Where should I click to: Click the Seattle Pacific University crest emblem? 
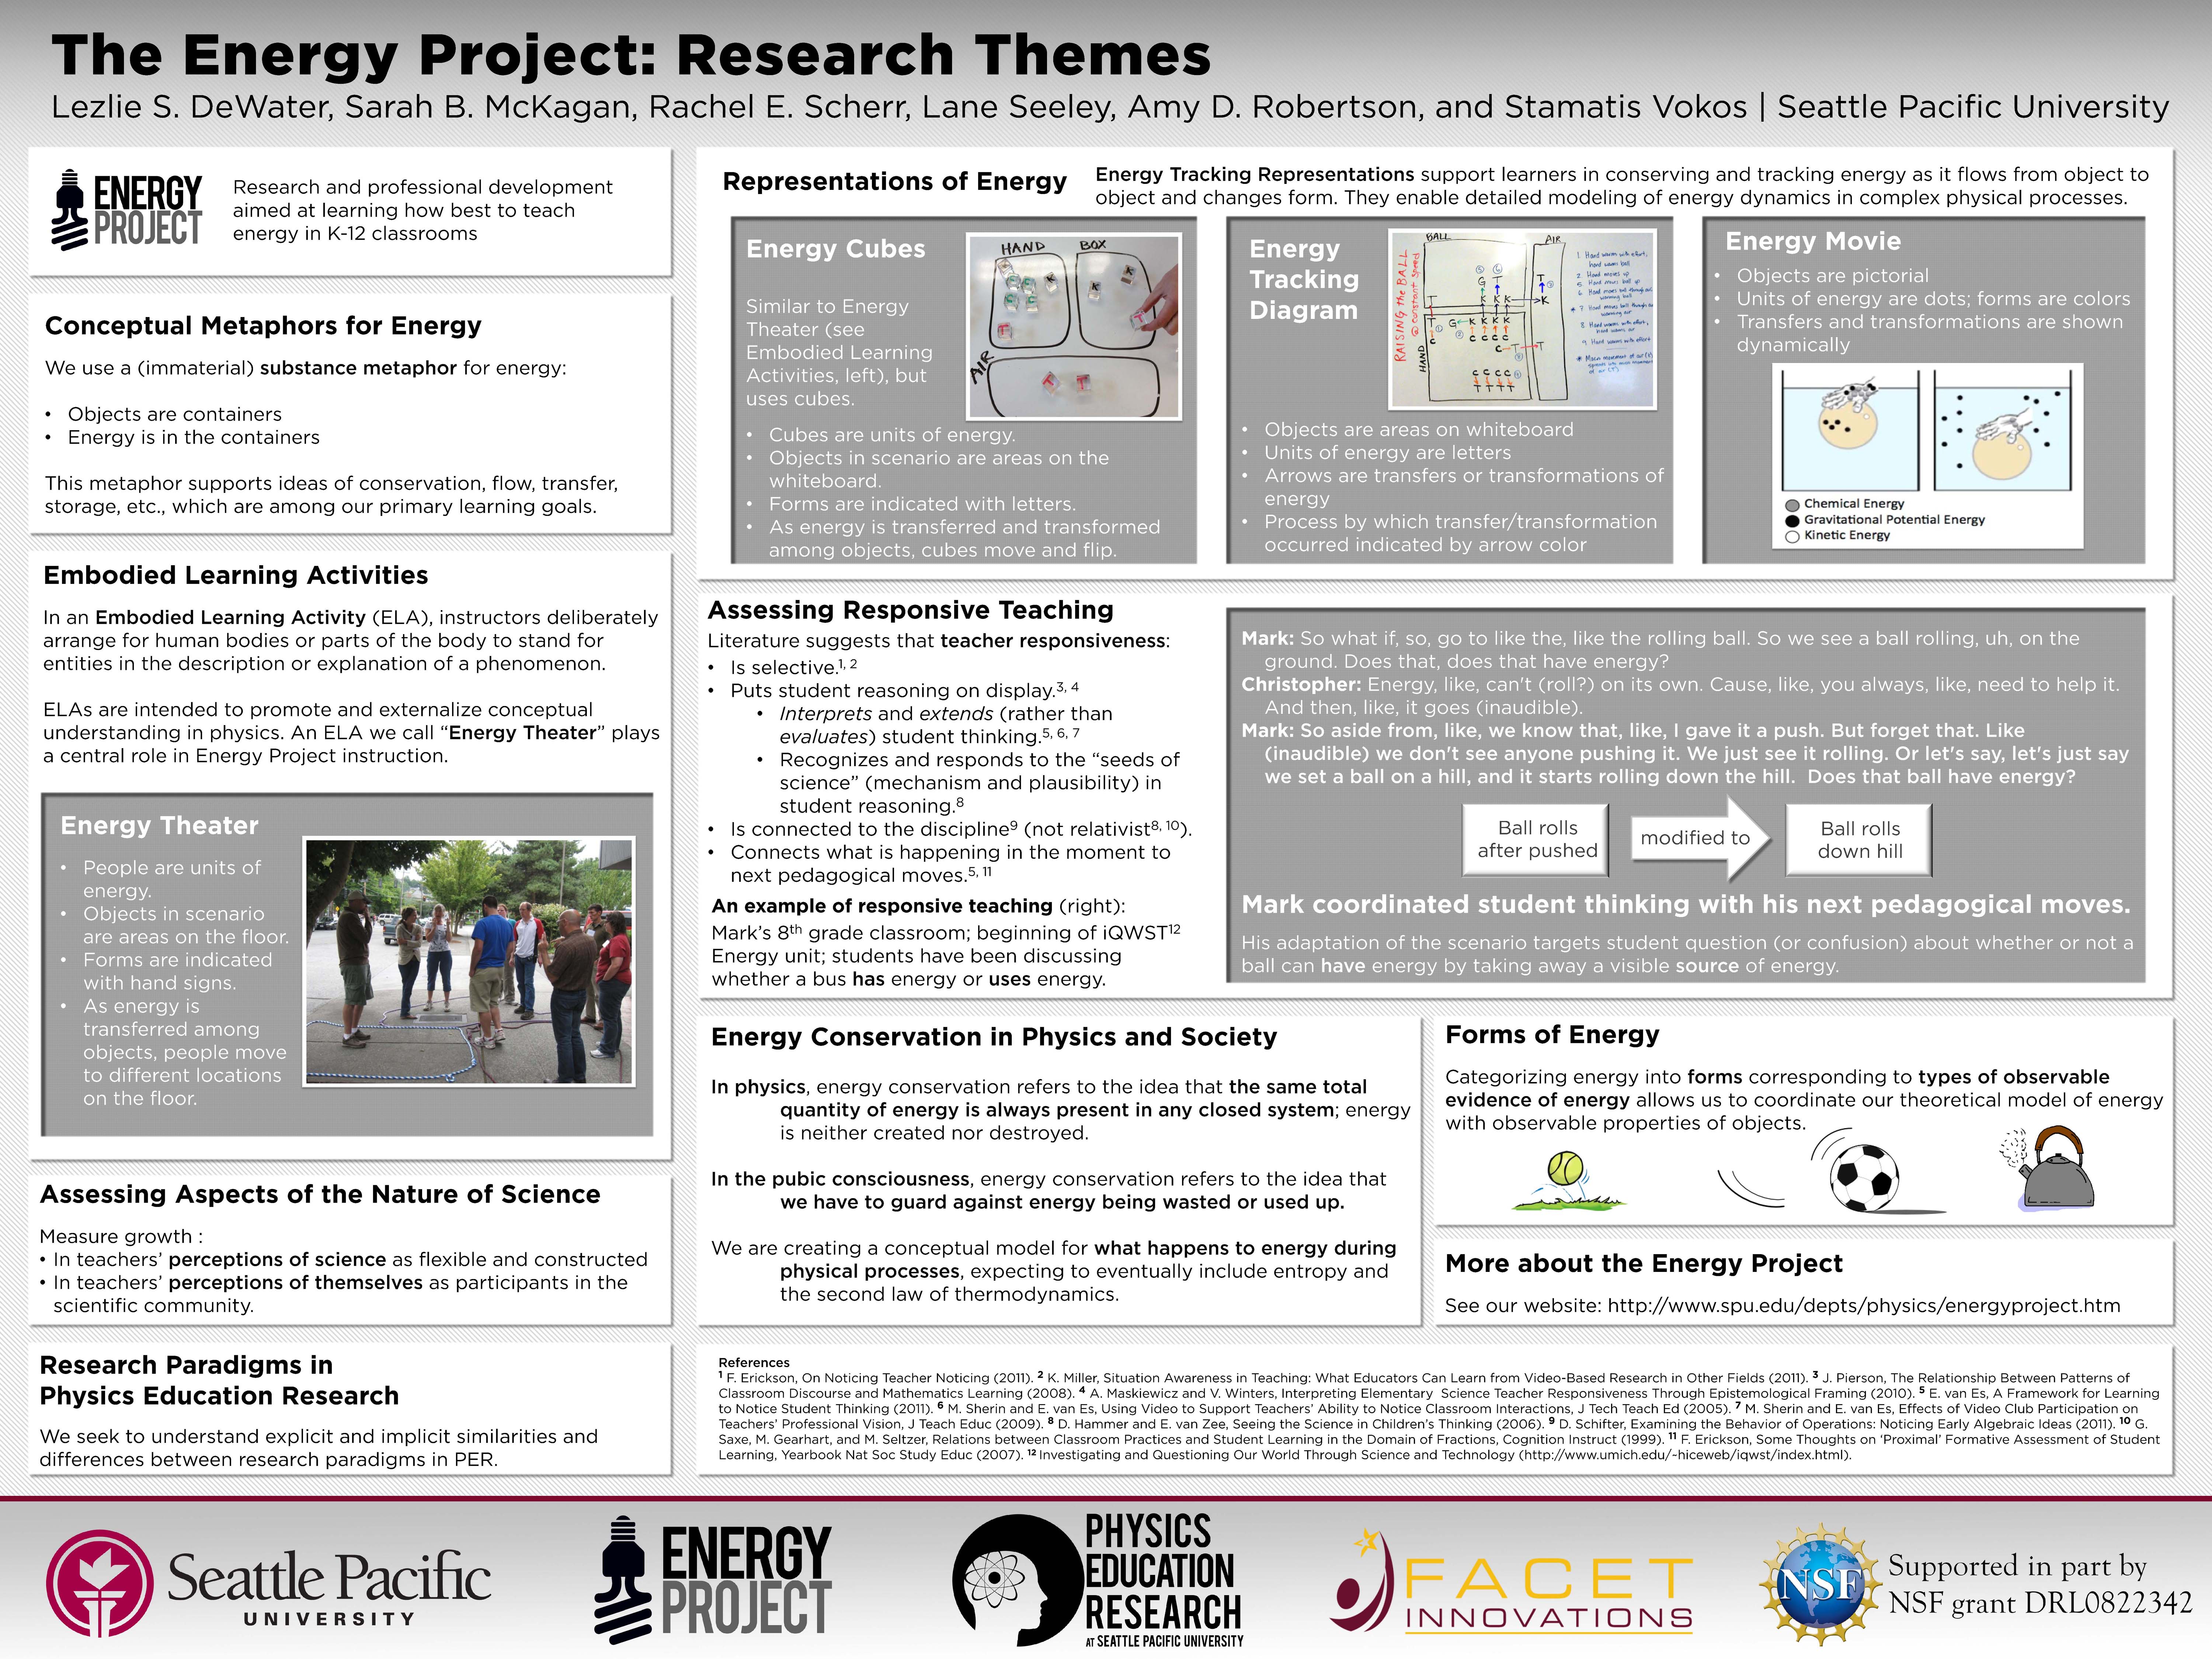click(100, 1583)
